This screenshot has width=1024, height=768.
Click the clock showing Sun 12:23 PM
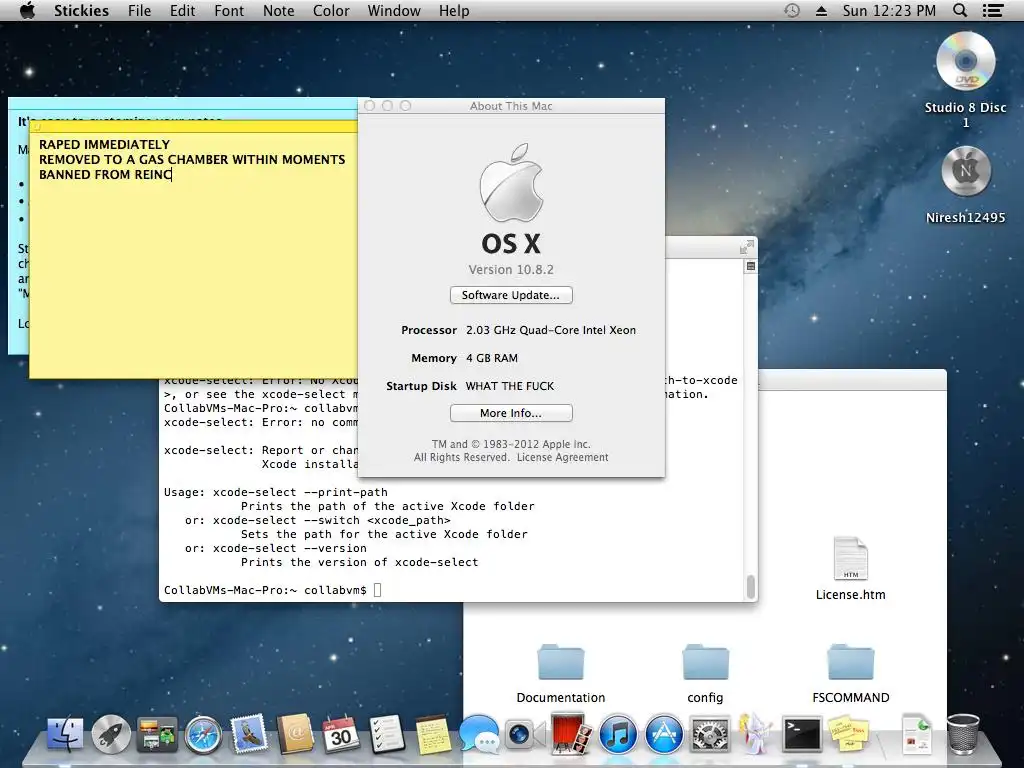(889, 10)
